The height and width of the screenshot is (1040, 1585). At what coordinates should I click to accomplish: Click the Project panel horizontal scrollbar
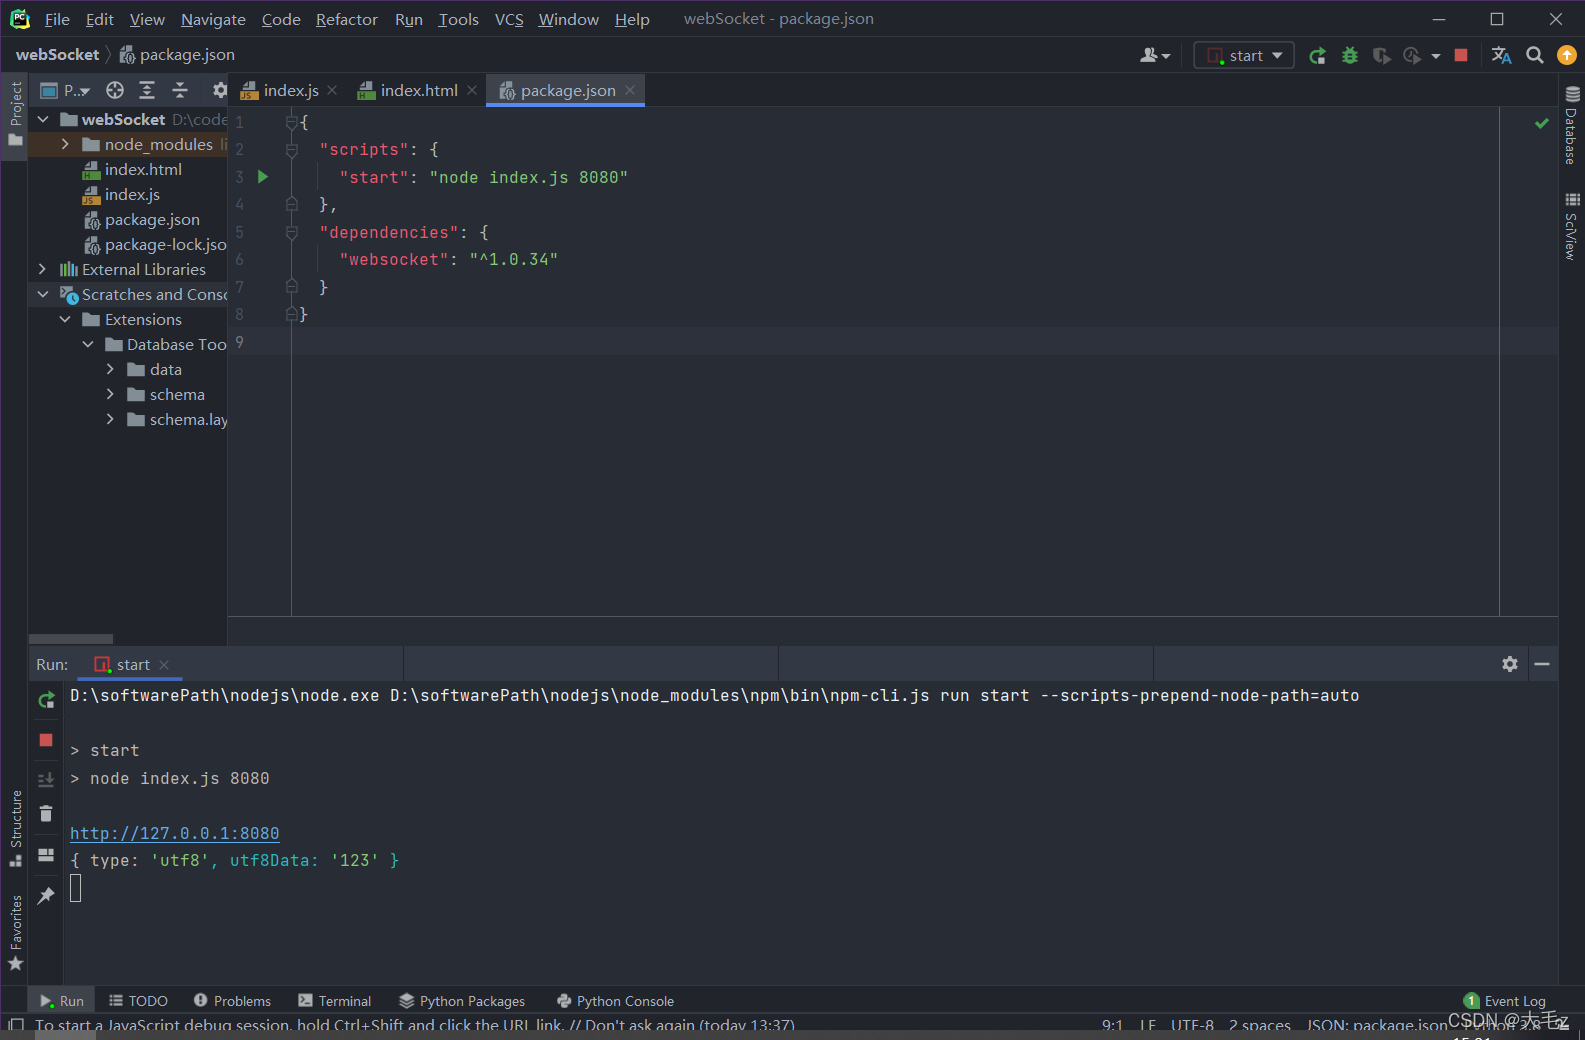click(71, 639)
